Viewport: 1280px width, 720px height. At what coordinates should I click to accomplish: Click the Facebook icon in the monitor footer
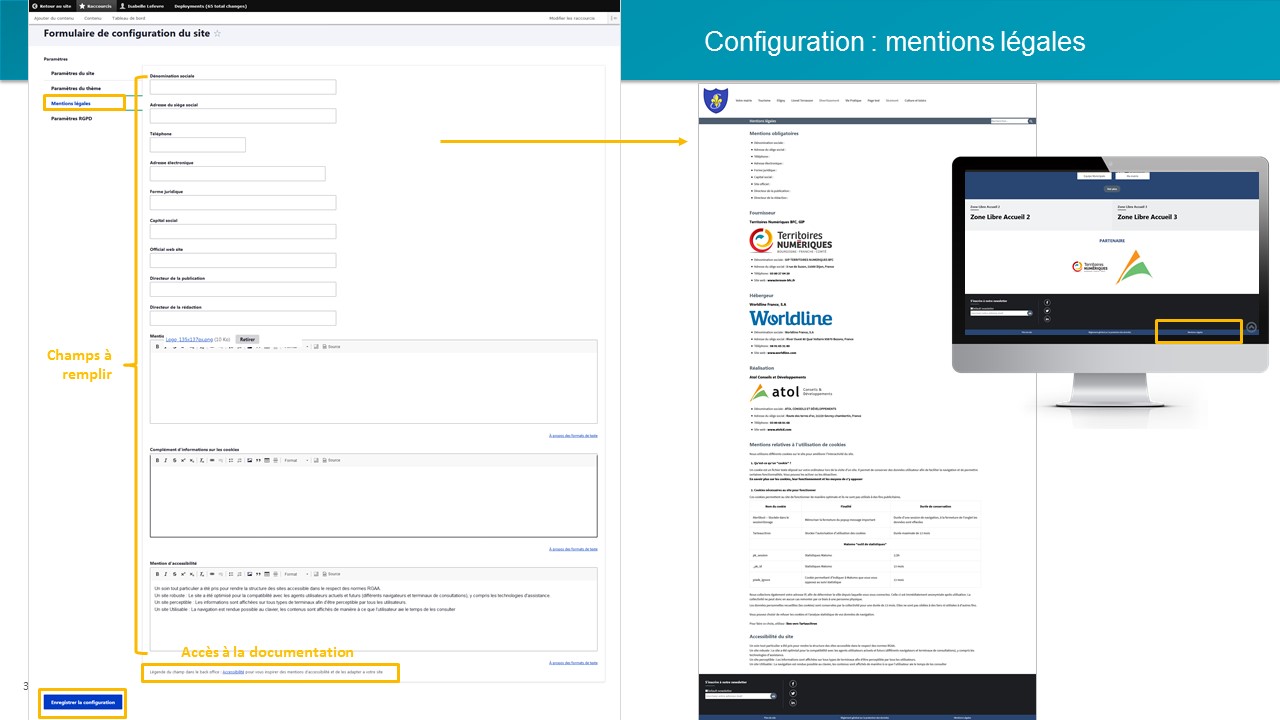coord(1047,302)
